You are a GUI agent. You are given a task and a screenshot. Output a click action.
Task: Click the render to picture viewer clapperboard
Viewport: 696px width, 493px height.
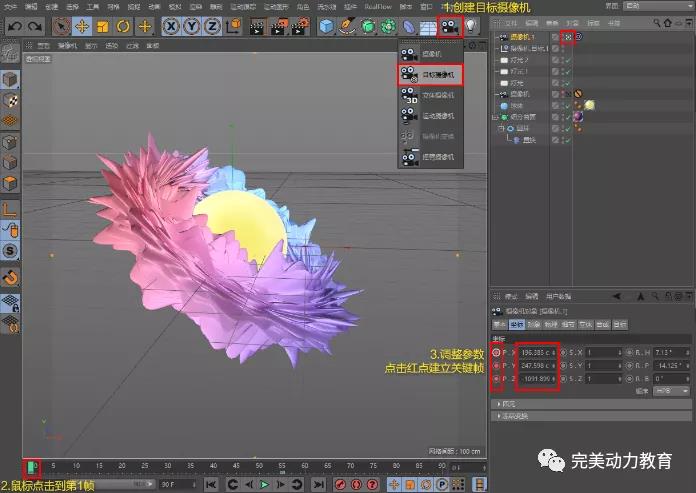[277, 26]
